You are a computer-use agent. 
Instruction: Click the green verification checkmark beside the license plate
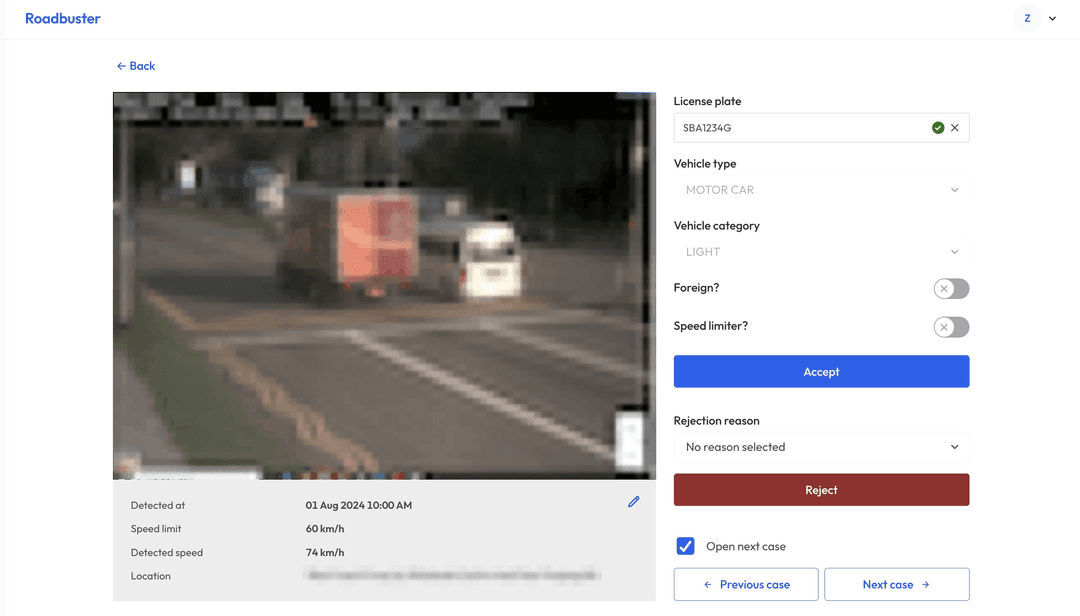coord(938,127)
